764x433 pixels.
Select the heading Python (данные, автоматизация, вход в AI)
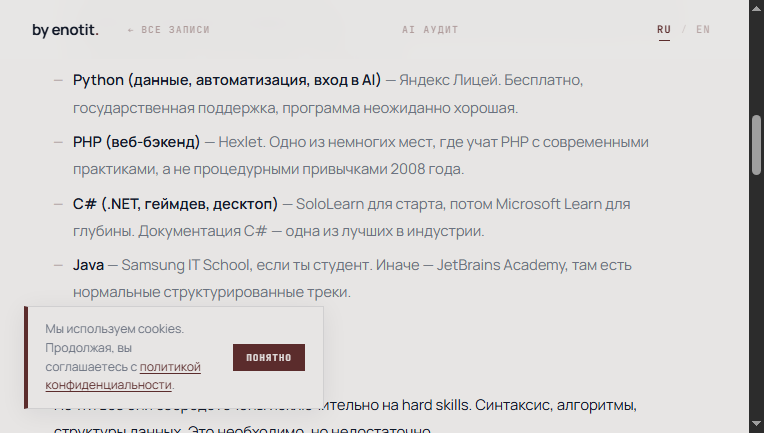pos(227,80)
